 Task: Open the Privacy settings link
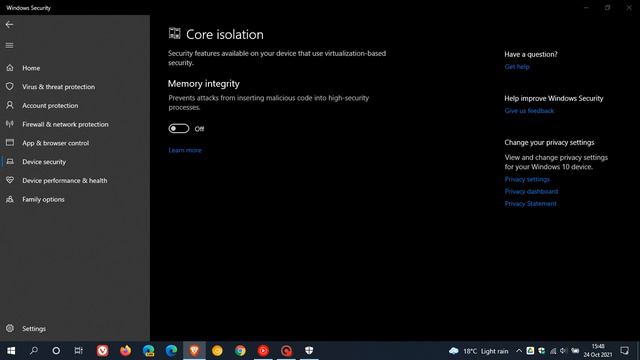pos(527,179)
